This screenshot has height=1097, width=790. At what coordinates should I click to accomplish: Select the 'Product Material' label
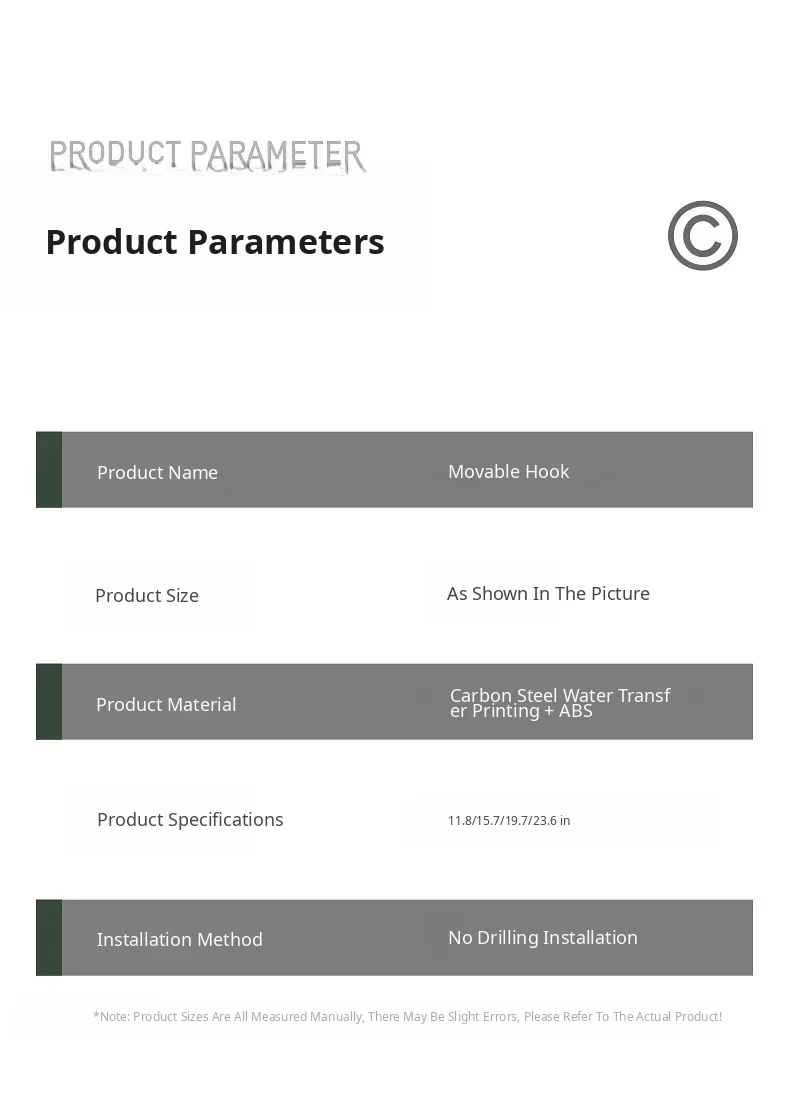[x=166, y=705]
